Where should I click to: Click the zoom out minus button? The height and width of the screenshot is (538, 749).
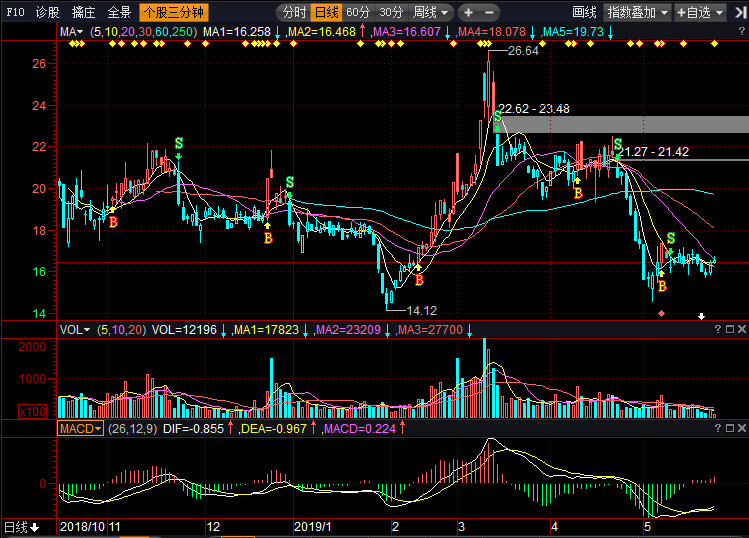[x=490, y=13]
